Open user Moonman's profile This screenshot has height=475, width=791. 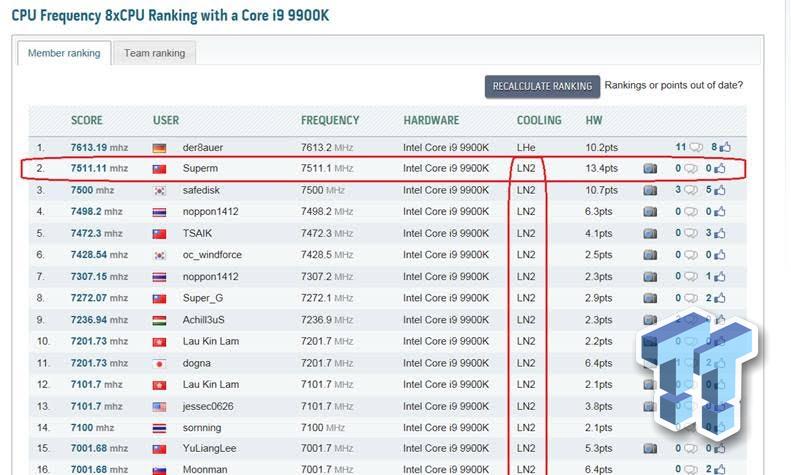205,469
